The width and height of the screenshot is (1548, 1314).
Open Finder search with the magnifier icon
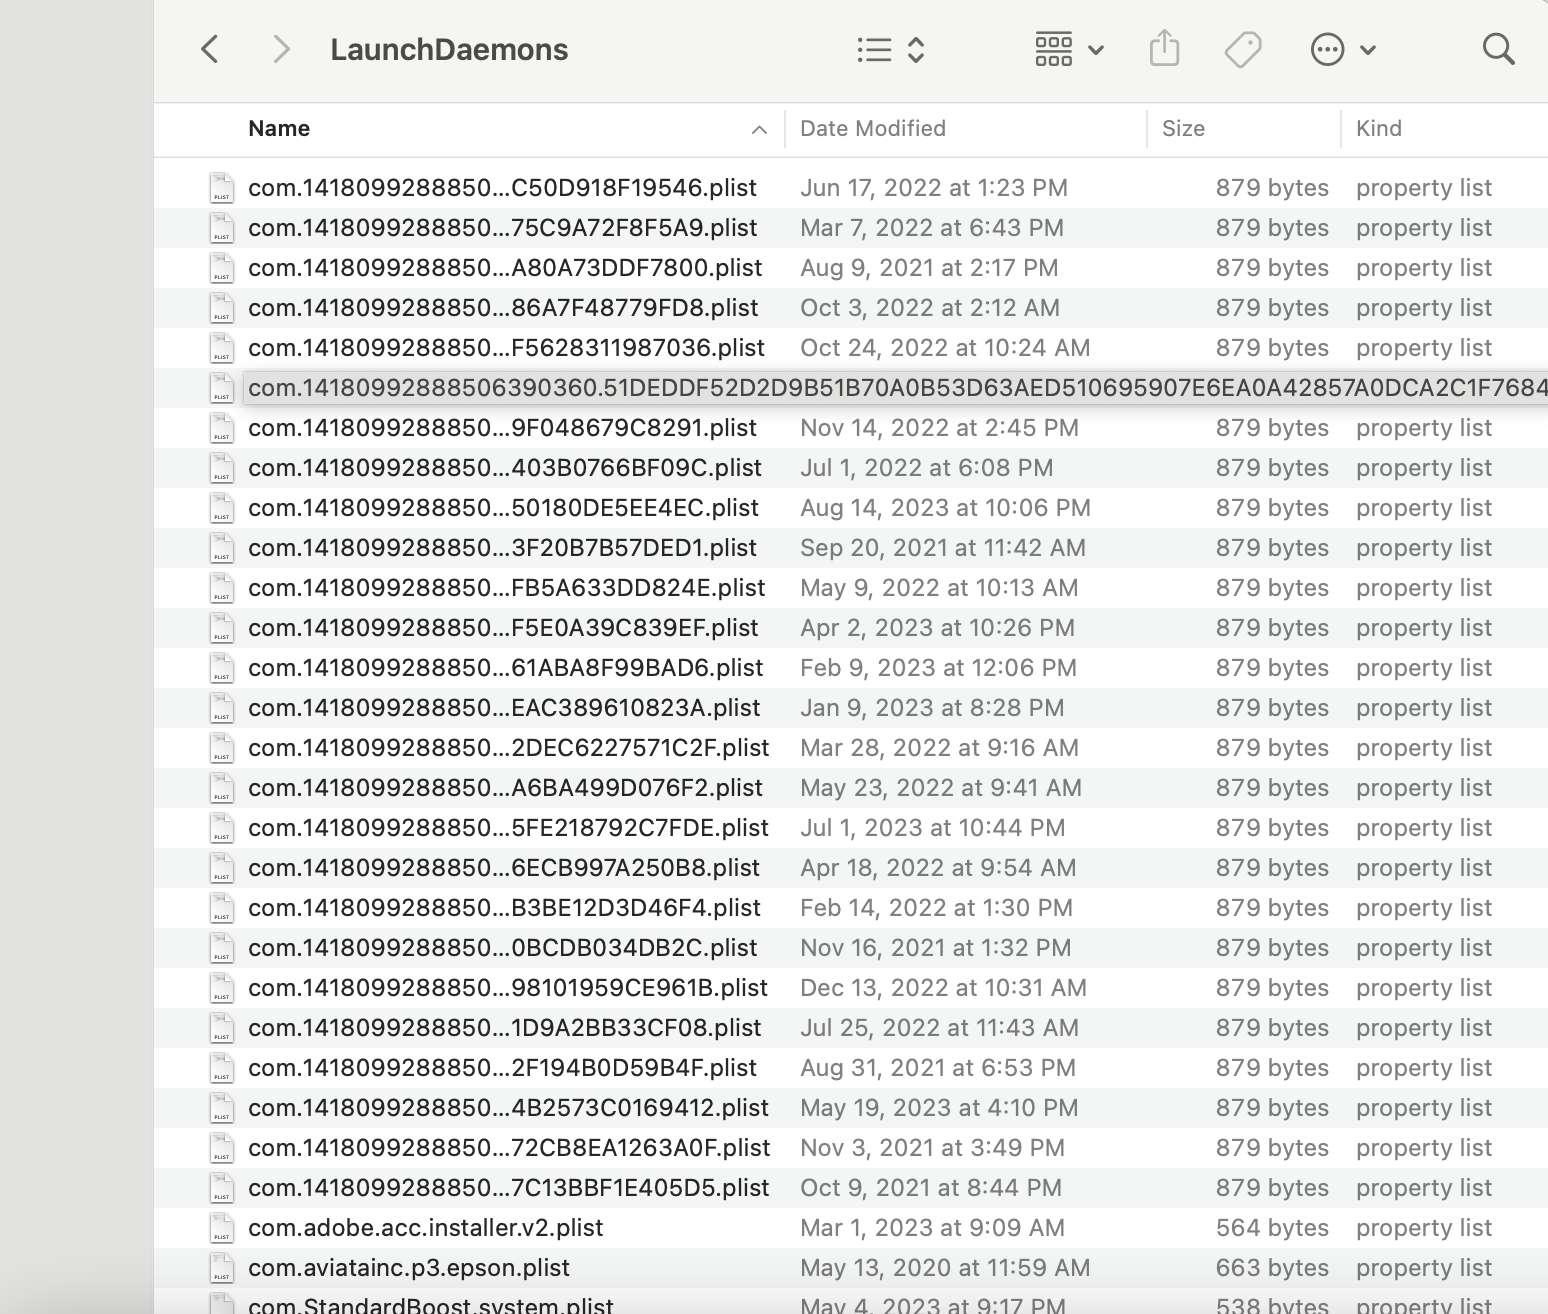pyautogui.click(x=1497, y=48)
